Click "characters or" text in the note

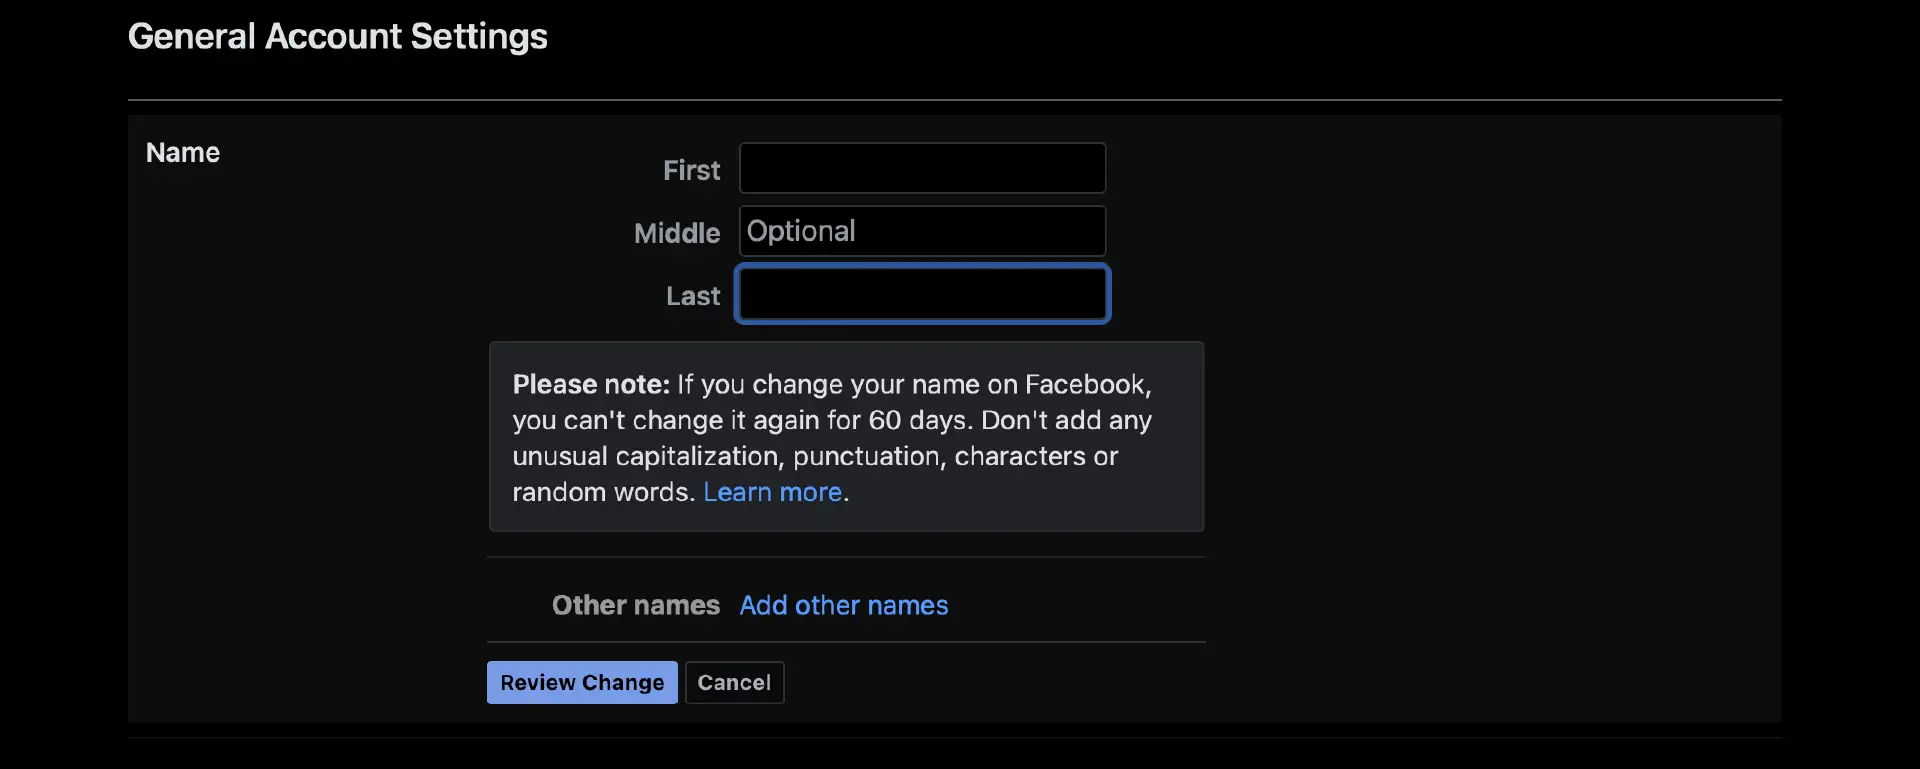(x=1036, y=456)
